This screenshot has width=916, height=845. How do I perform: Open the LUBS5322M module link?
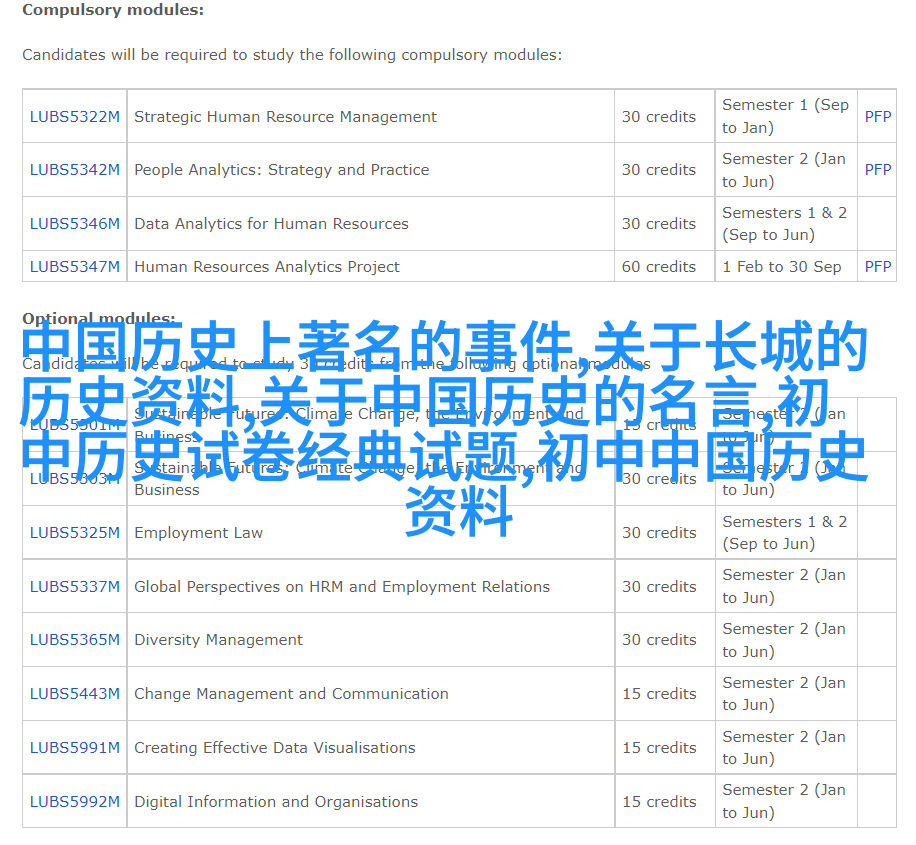(x=74, y=117)
